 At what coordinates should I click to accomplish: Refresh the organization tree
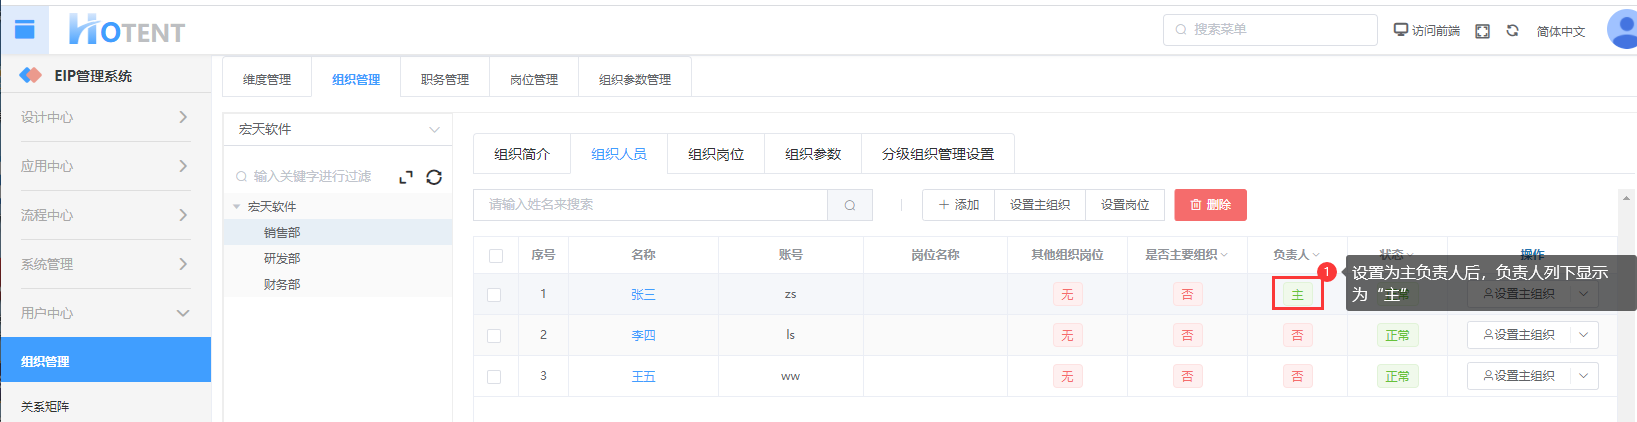[434, 177]
